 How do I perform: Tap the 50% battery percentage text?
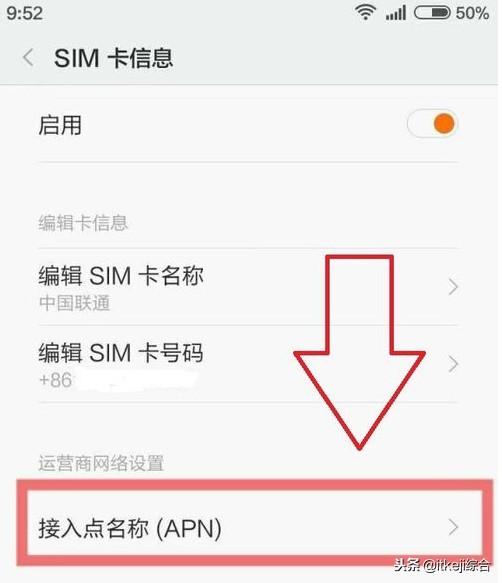pyautogui.click(x=472, y=13)
